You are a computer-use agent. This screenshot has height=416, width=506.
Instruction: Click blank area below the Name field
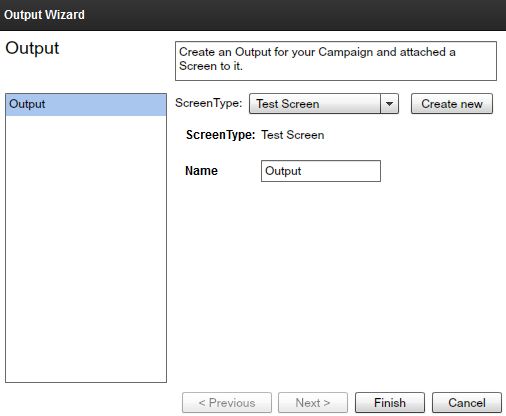point(337,283)
